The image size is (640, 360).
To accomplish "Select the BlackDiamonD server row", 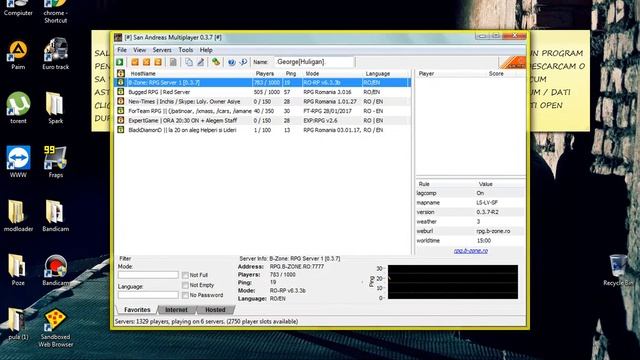I will pyautogui.click(x=263, y=130).
